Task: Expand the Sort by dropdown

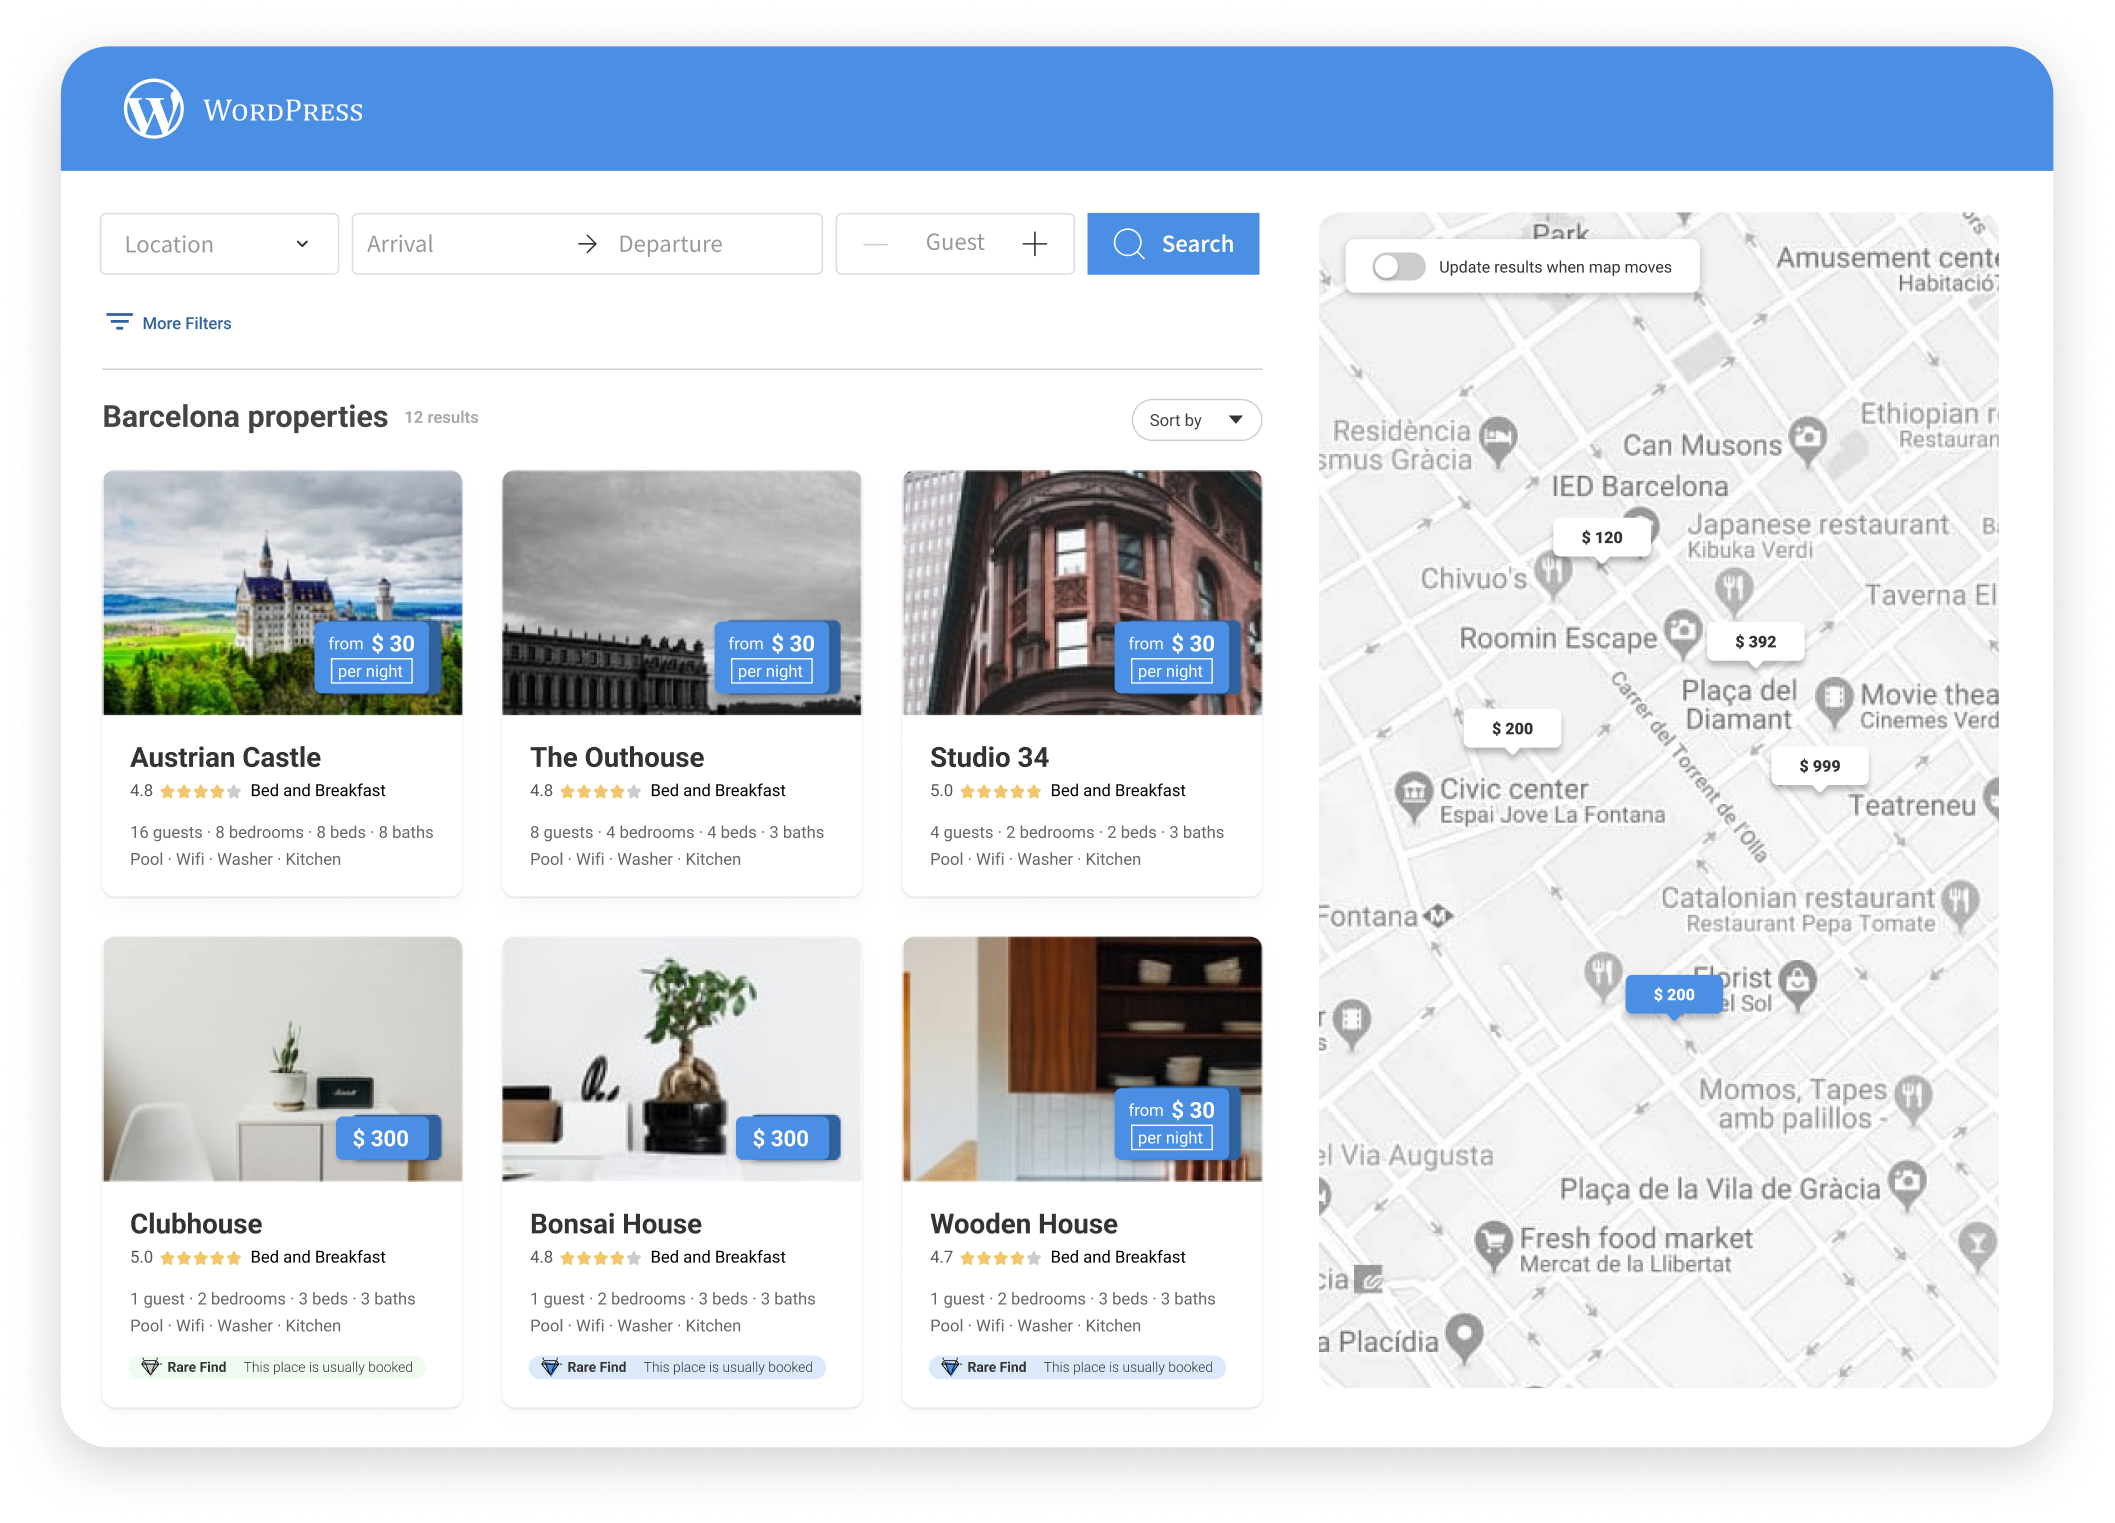Action: (x=1196, y=420)
